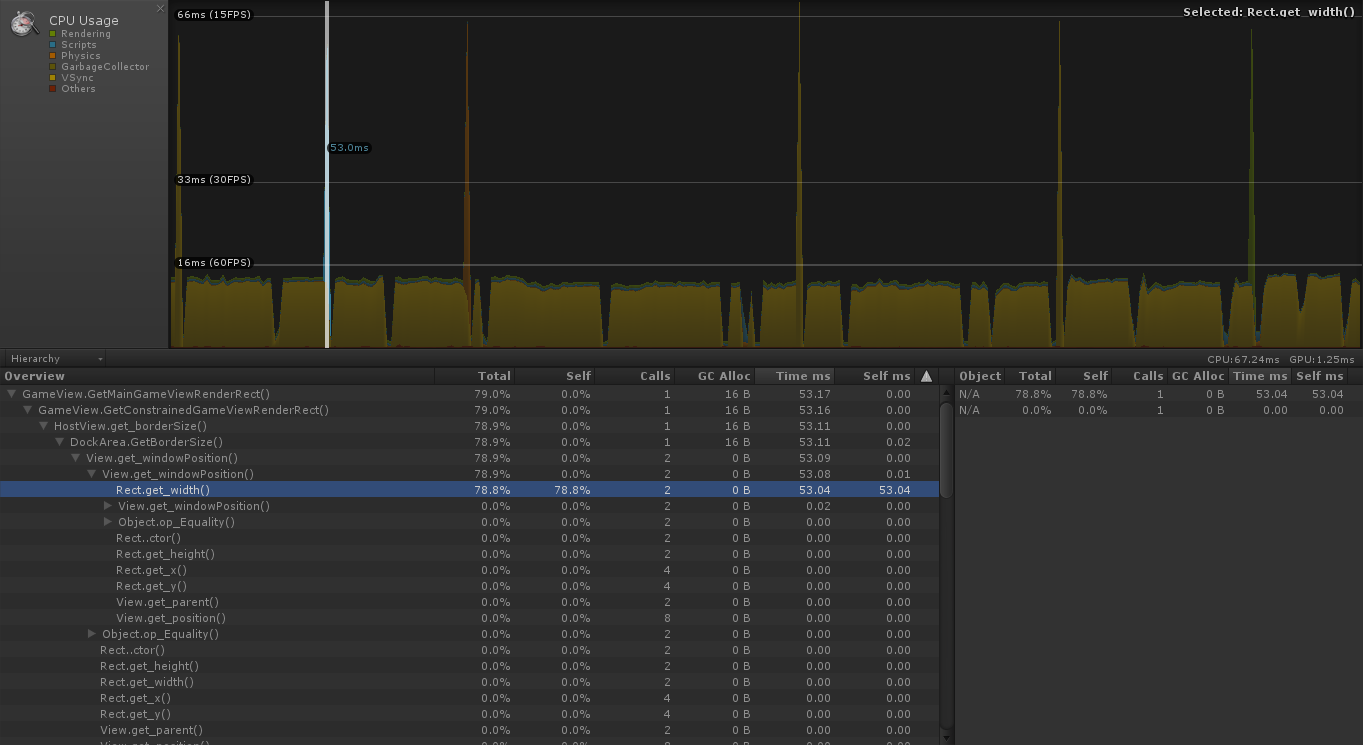Click the detail pane Self column header

coord(1083,376)
